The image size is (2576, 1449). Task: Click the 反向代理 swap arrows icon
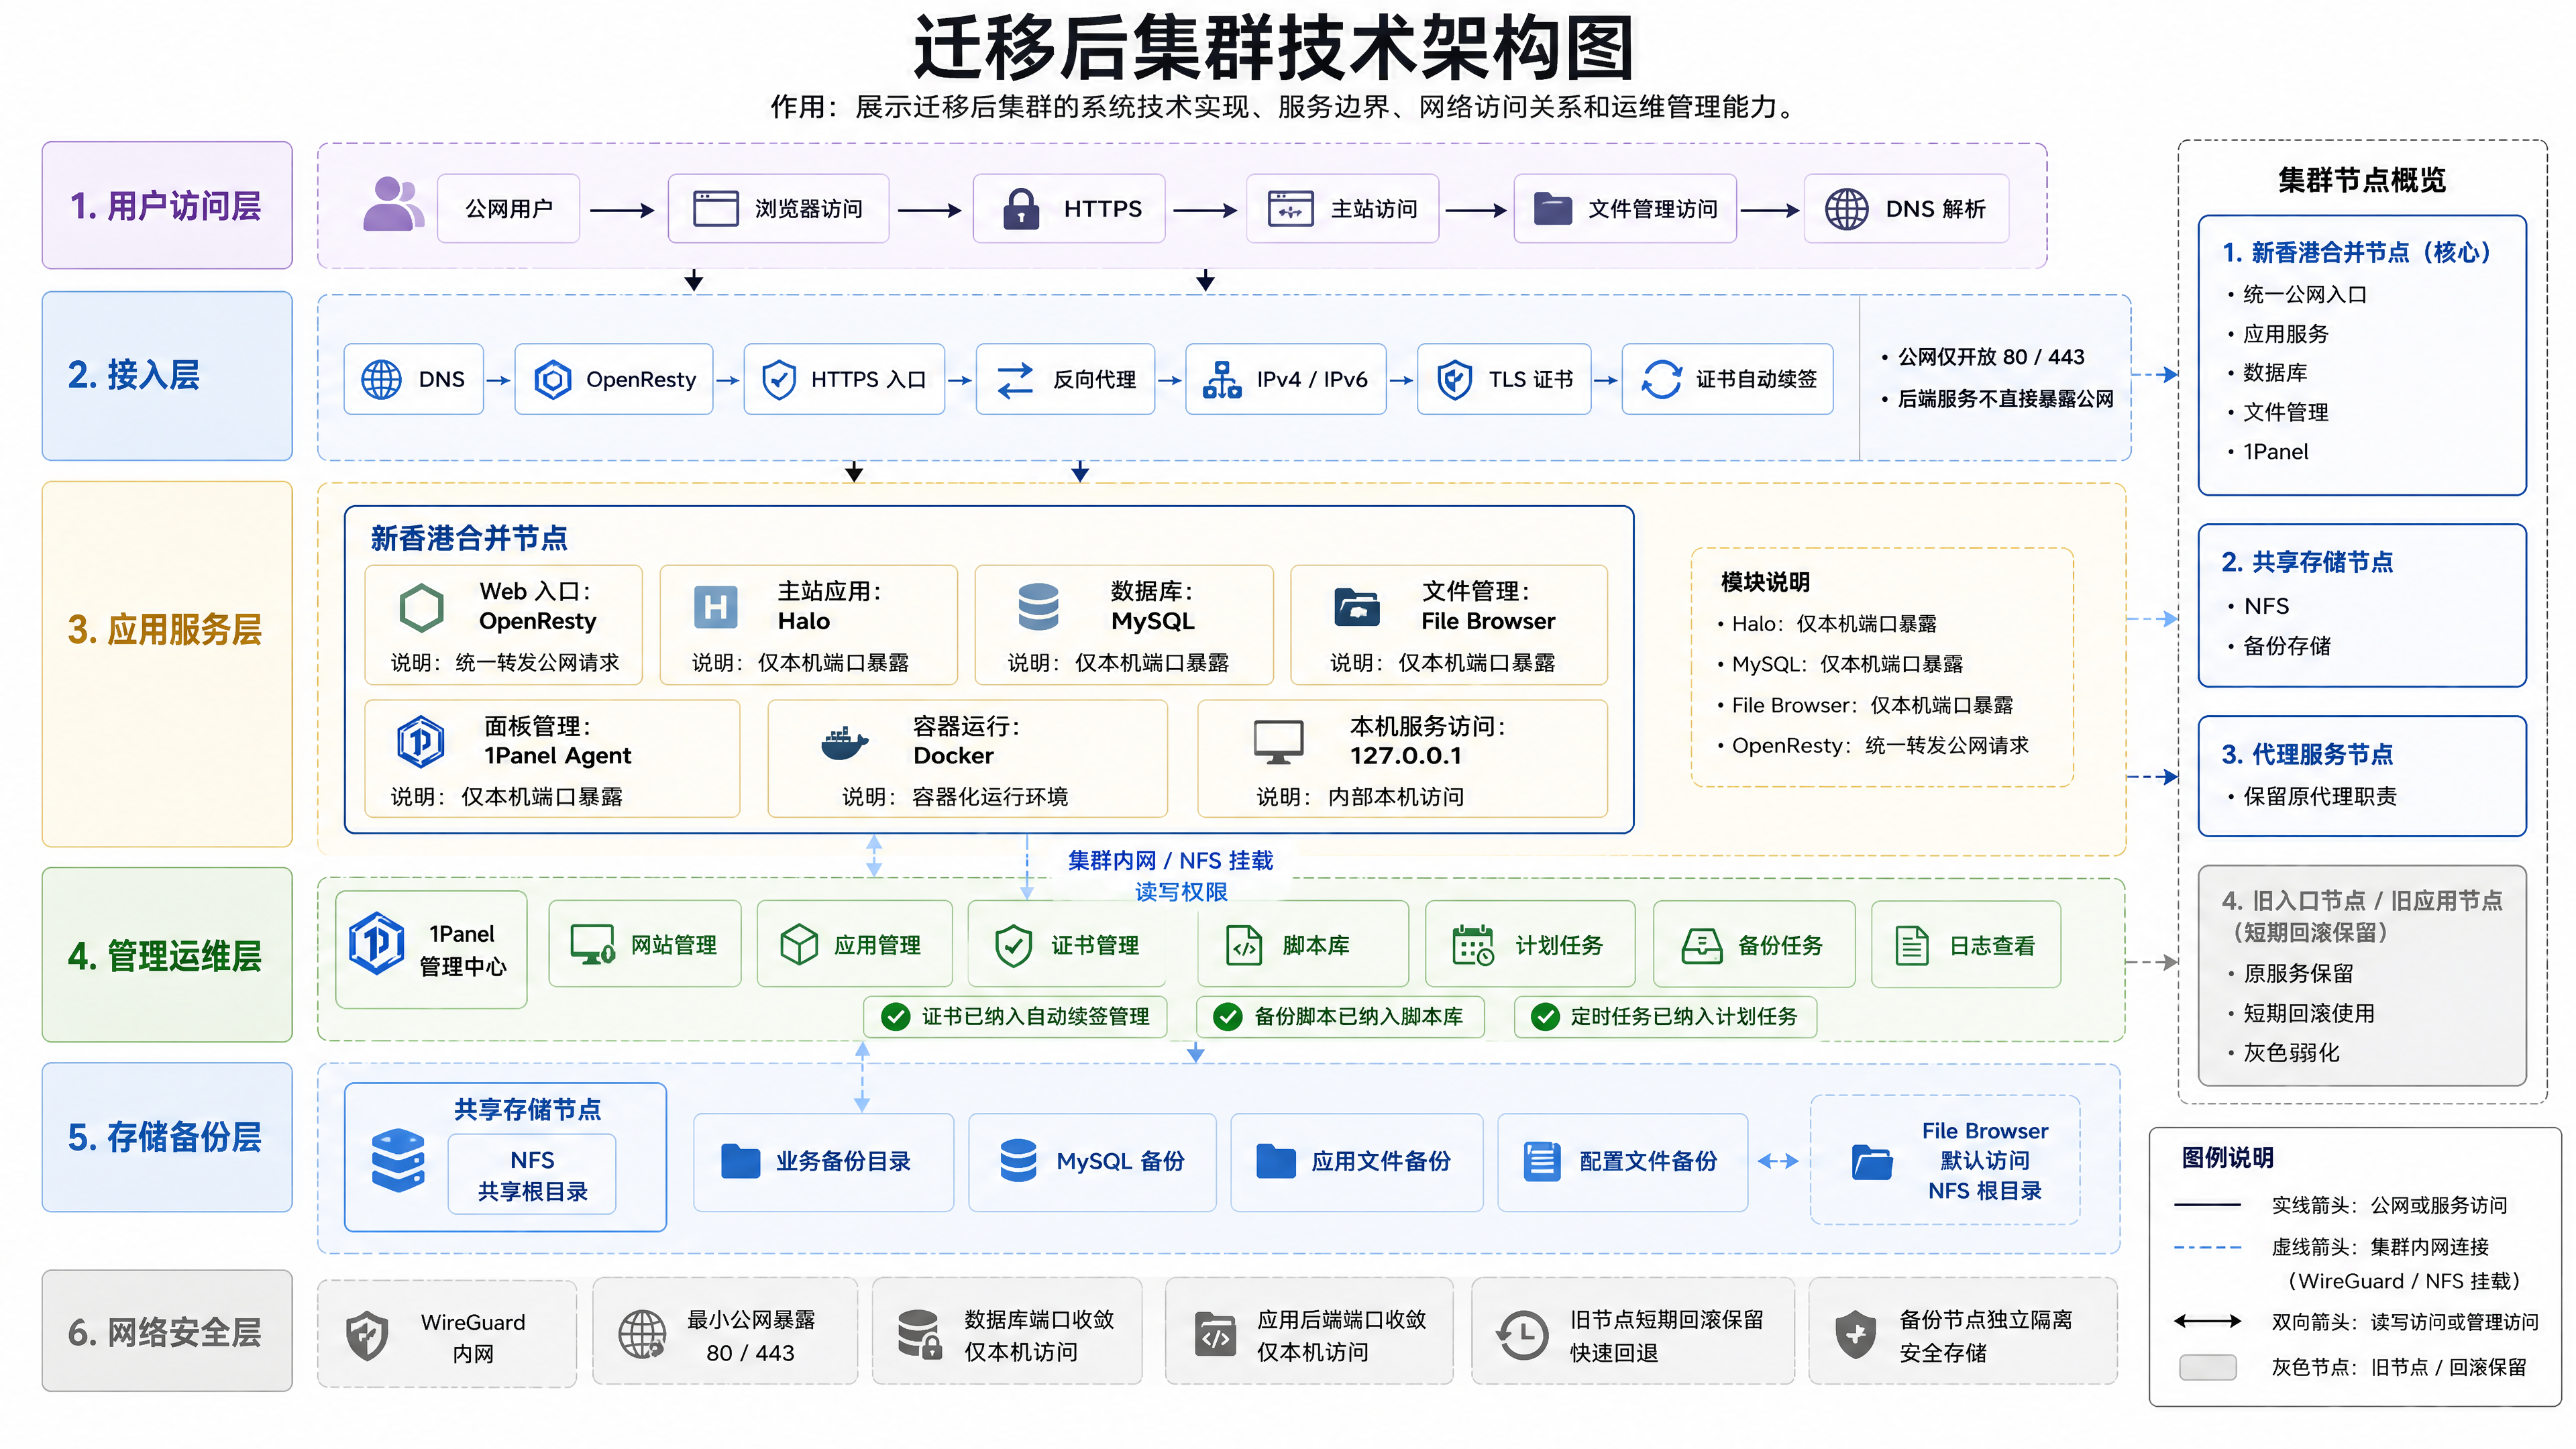[x=1015, y=380]
